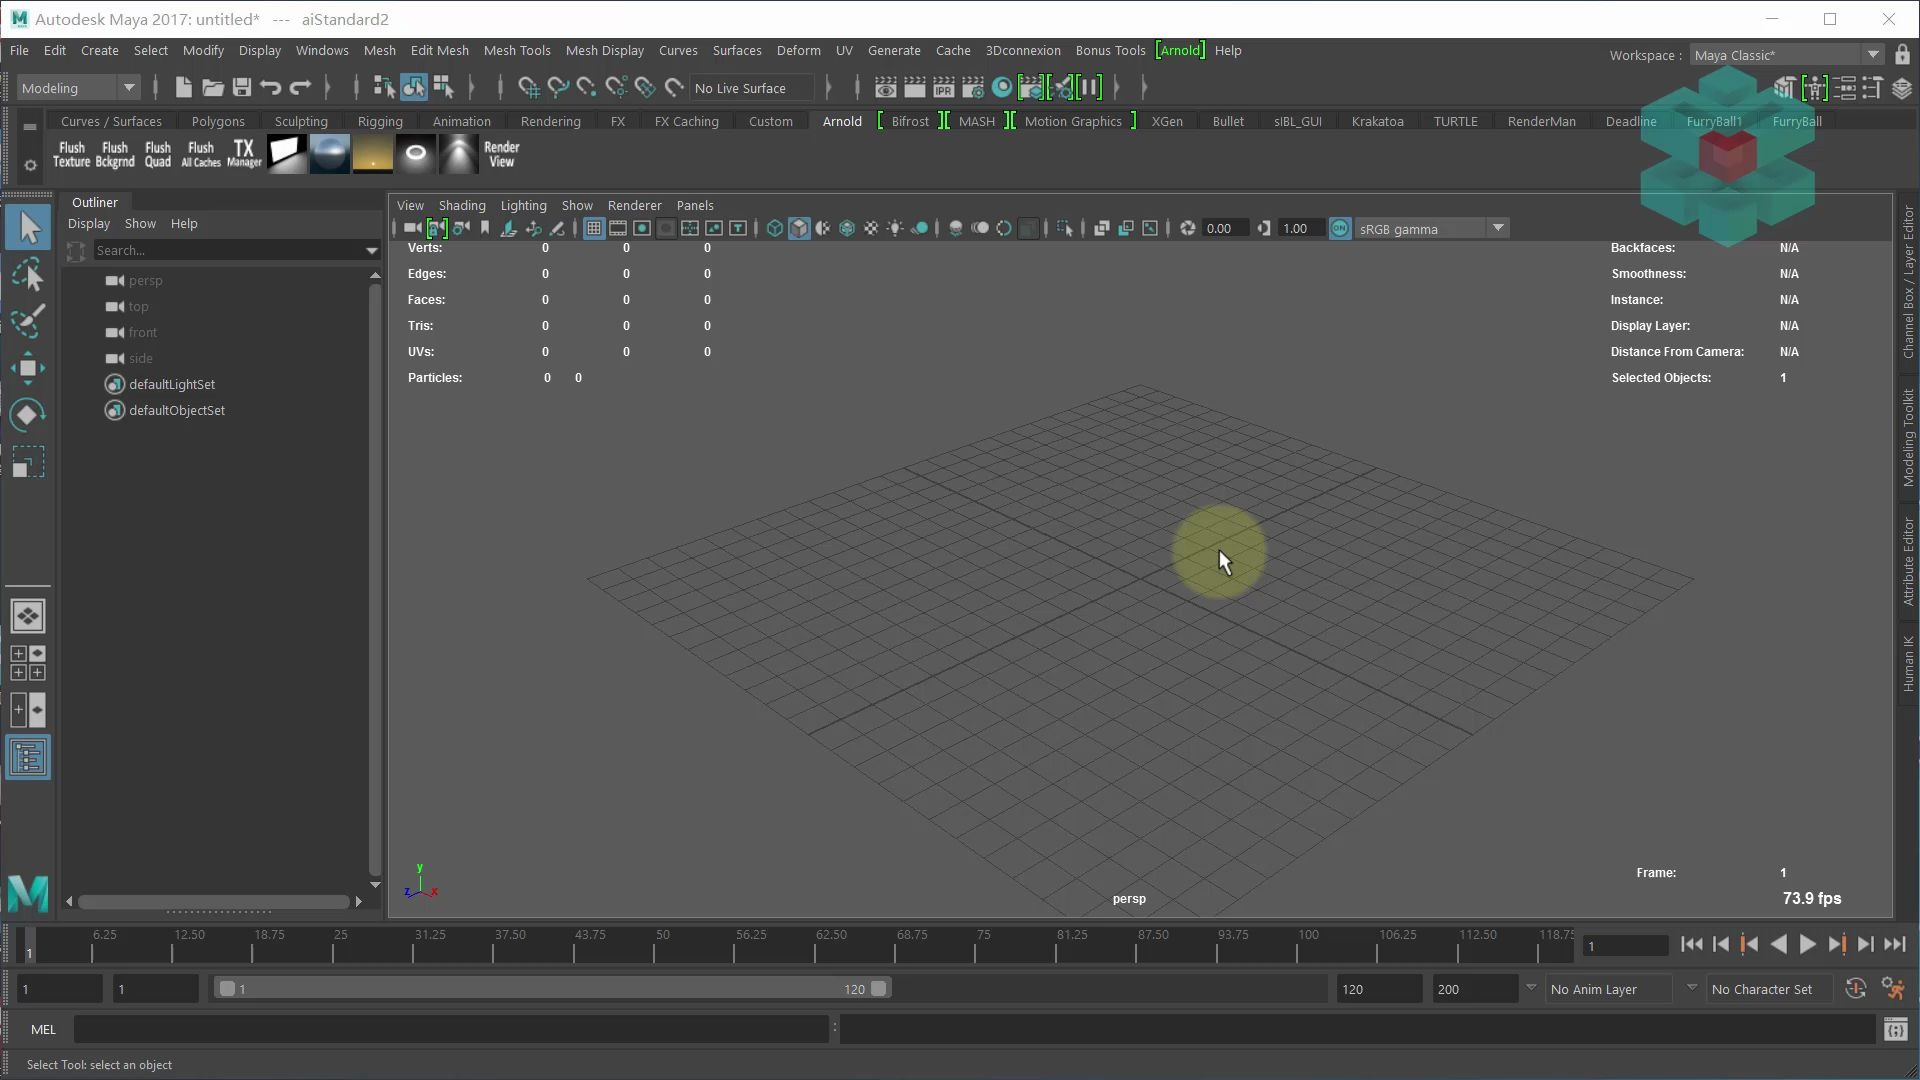Select defaultLightSet in the Outliner
This screenshot has height=1080, width=1920.
tap(172, 384)
